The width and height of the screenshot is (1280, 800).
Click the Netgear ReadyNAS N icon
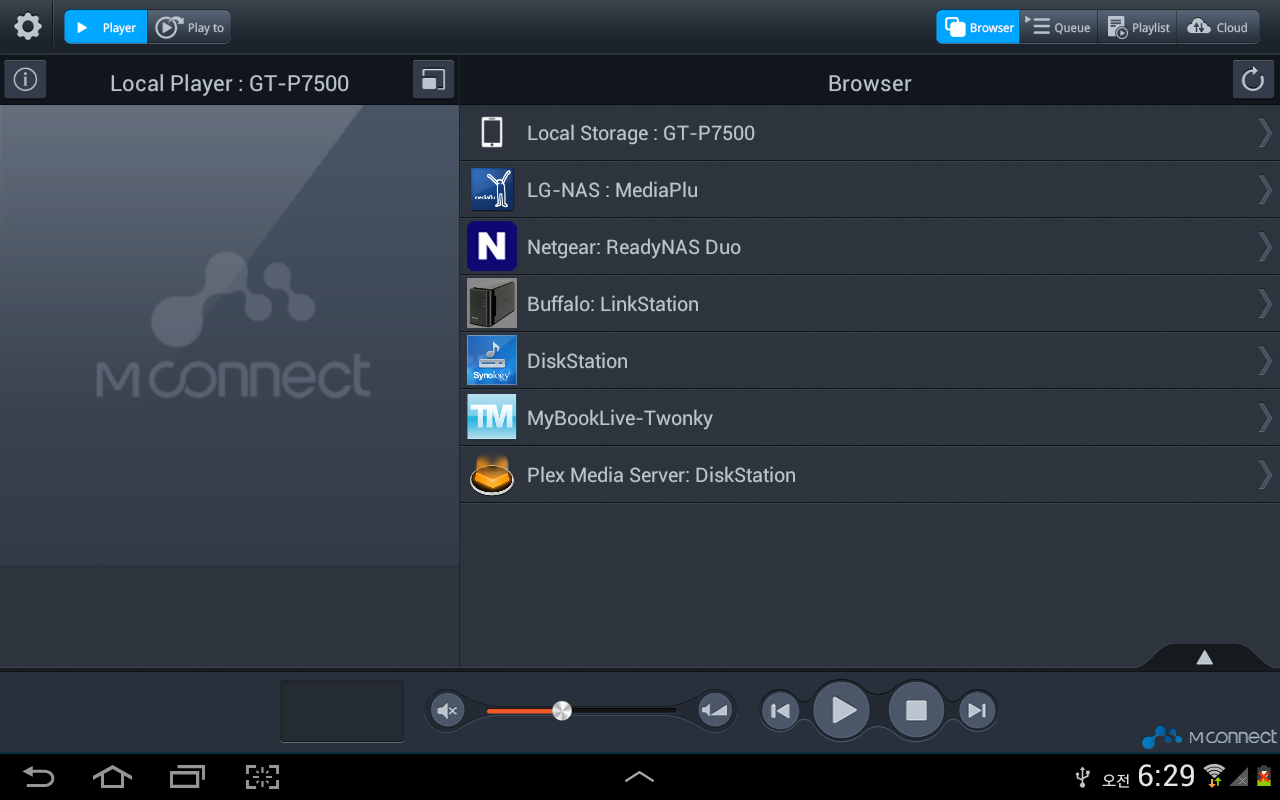[x=492, y=246]
